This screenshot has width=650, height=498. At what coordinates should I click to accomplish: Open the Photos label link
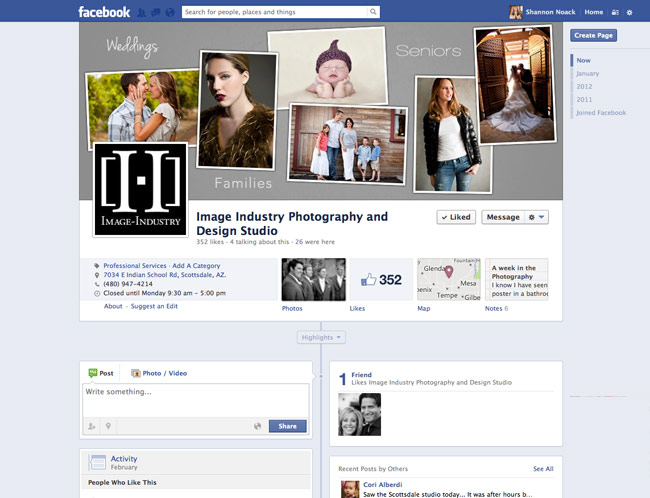[x=292, y=309]
